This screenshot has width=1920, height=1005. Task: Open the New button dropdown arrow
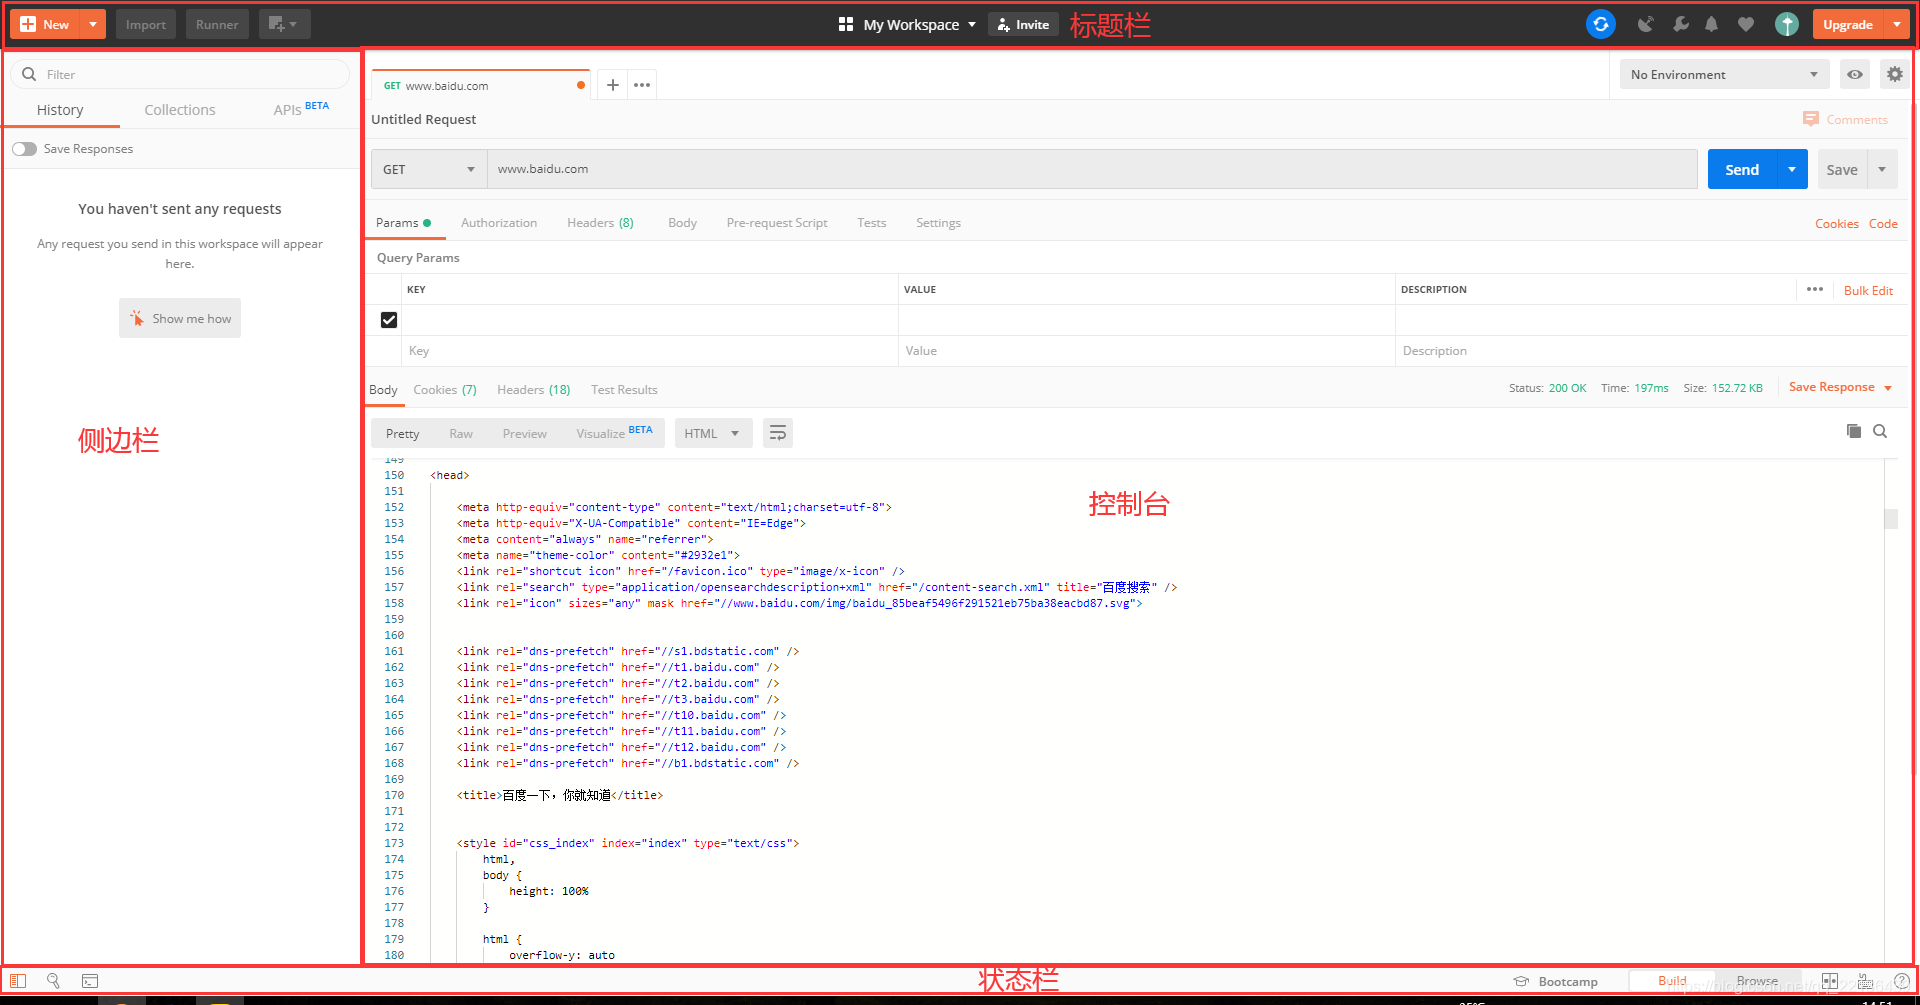[x=93, y=24]
